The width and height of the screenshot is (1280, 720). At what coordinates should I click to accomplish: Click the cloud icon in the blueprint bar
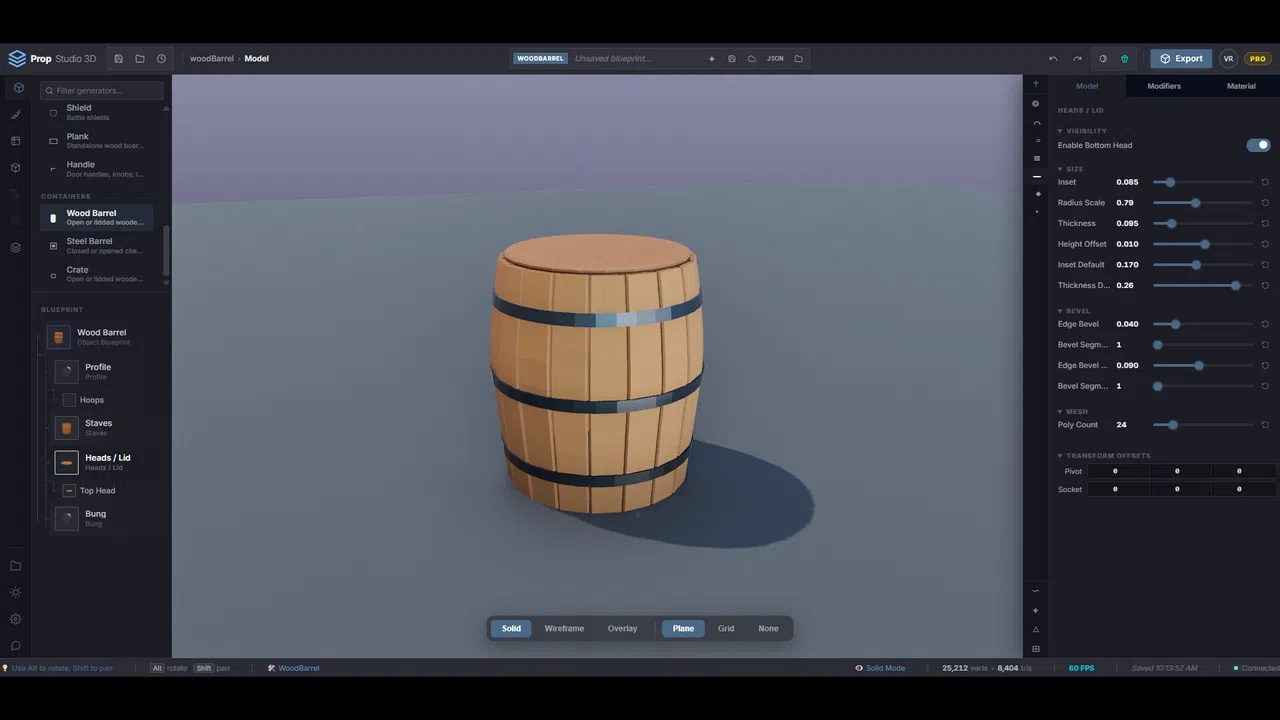point(752,59)
